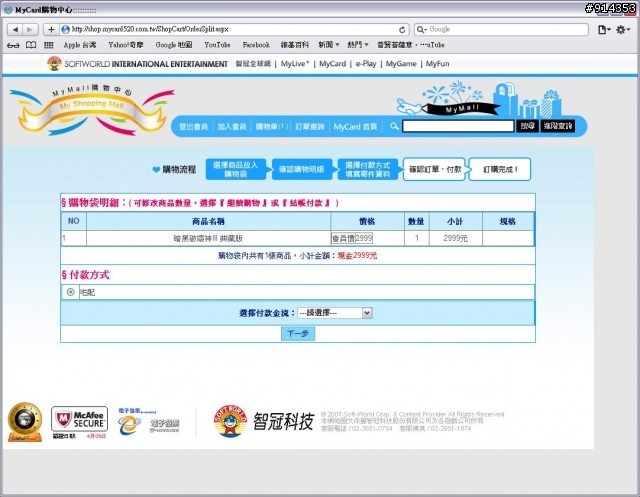Open the Apple 台灣 bookmark
640x497 pixels.
click(80, 45)
